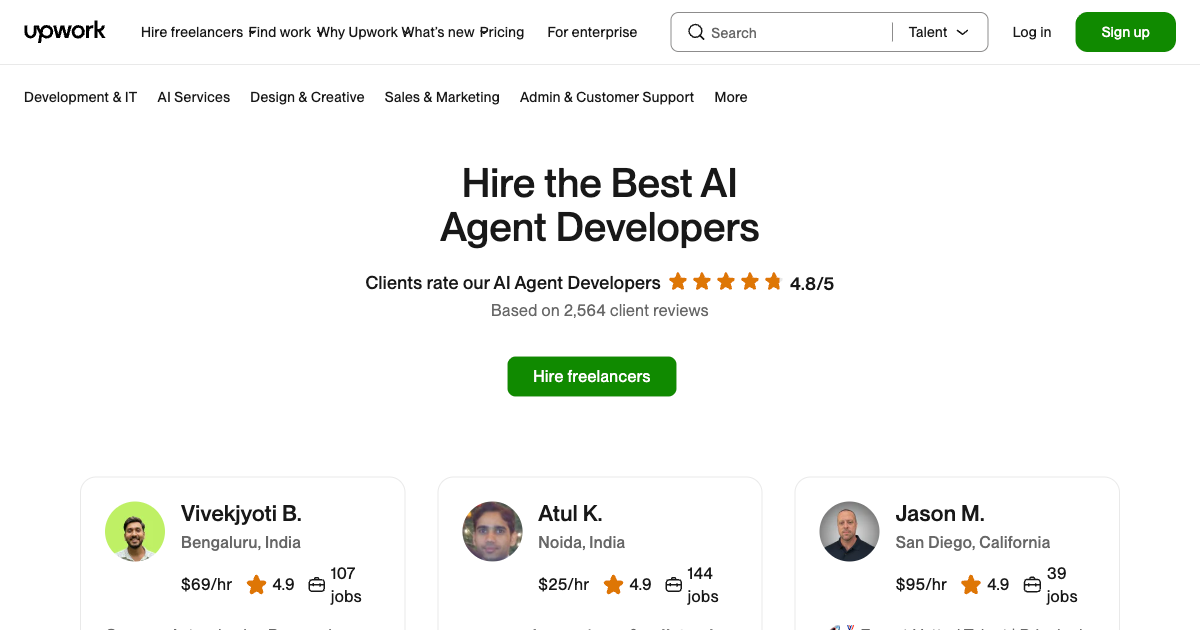
Task: Click the green Sign up button
Action: [x=1125, y=31]
